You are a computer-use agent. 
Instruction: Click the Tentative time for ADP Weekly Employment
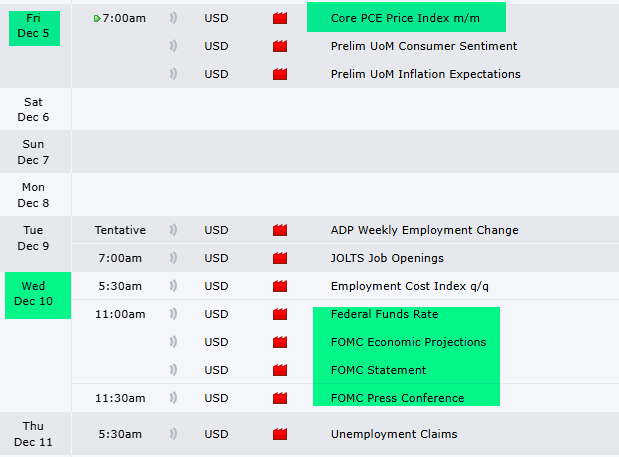120,230
